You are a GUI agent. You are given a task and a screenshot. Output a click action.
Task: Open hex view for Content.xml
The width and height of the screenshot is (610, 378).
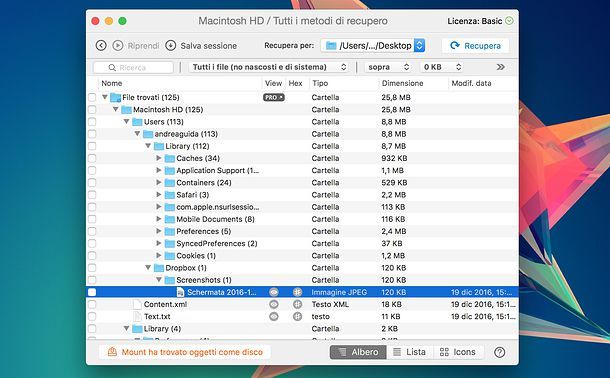[x=297, y=304]
